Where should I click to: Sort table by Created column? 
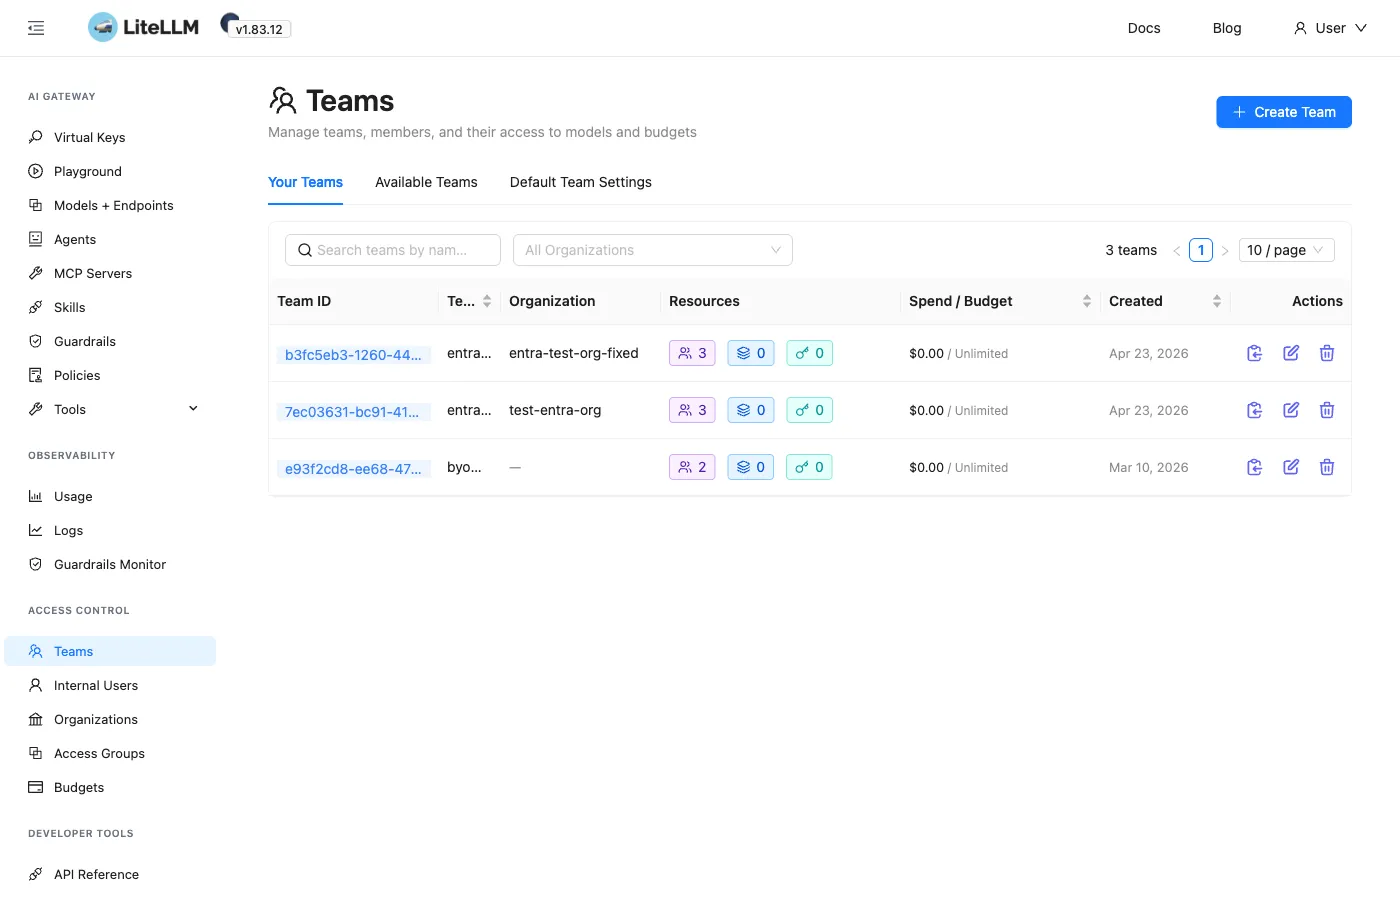(x=1217, y=301)
